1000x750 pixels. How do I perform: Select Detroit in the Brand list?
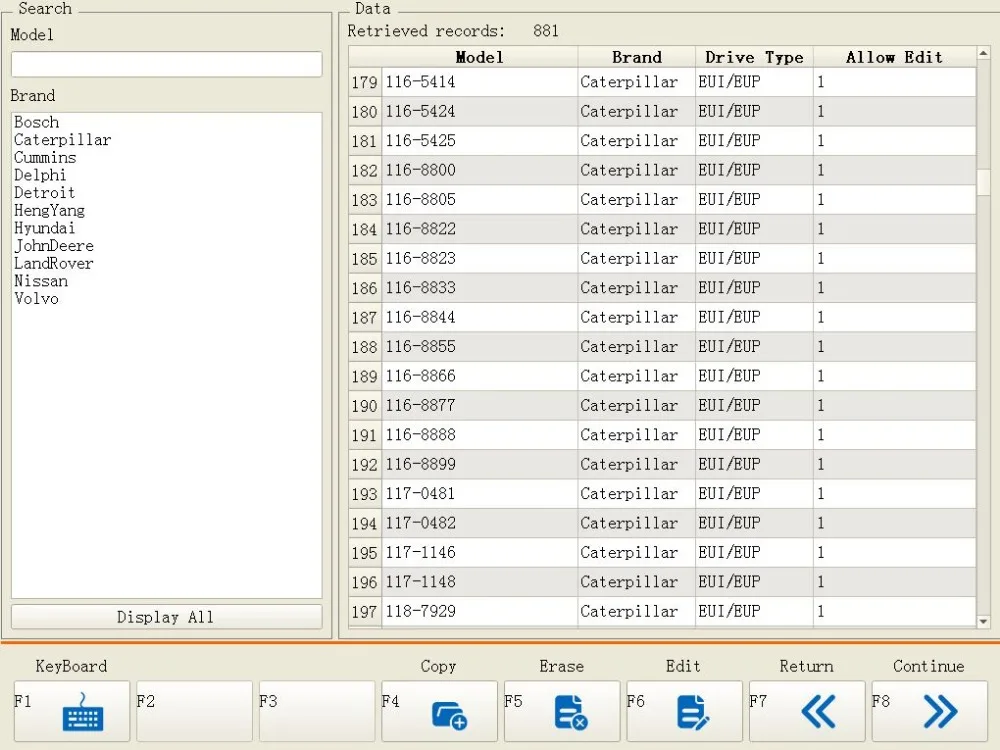tap(44, 193)
